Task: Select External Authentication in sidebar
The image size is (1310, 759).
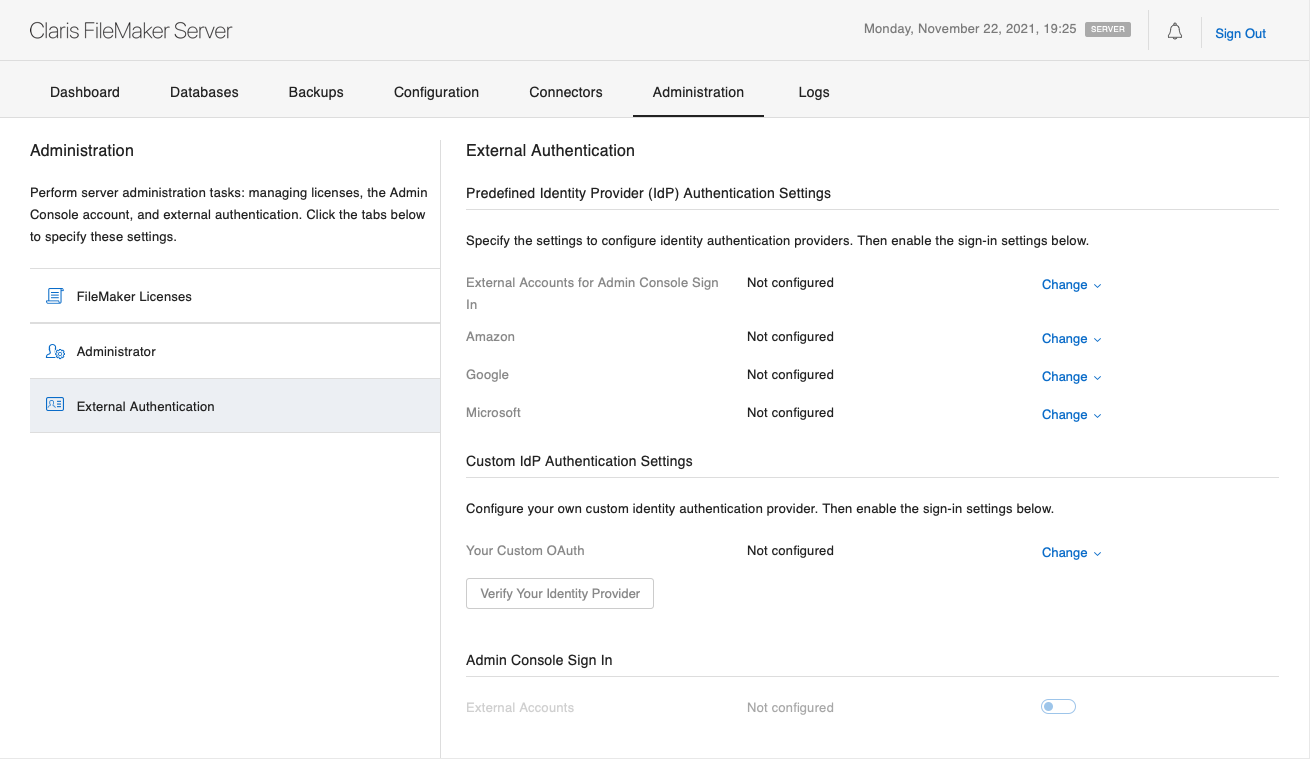Action: tap(235, 406)
